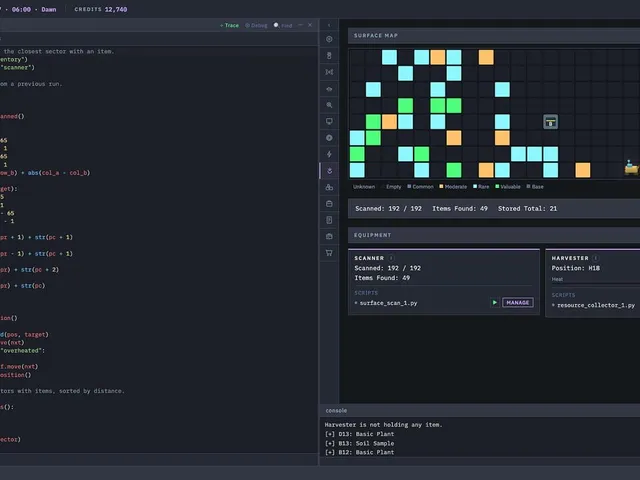Toggle Debug mode in the editor toolbar
The image size is (640, 480).
tap(256, 25)
